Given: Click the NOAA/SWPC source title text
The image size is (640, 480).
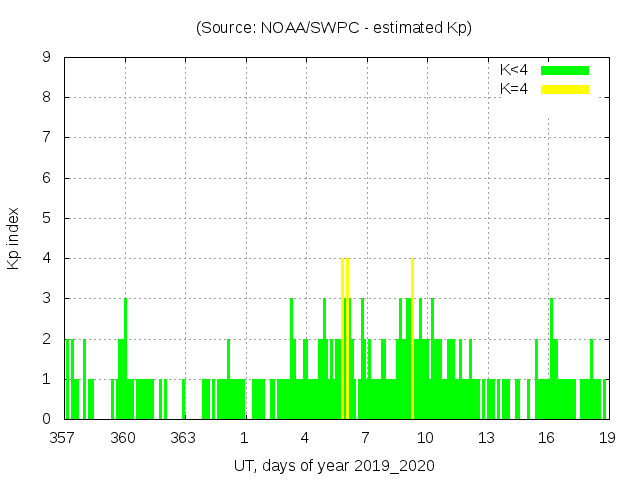Looking at the screenshot, I should (x=334, y=28).
